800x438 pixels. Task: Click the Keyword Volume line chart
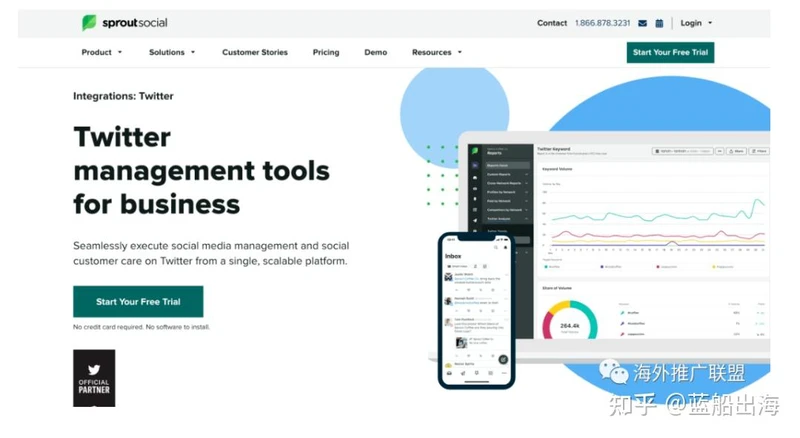[x=654, y=220]
